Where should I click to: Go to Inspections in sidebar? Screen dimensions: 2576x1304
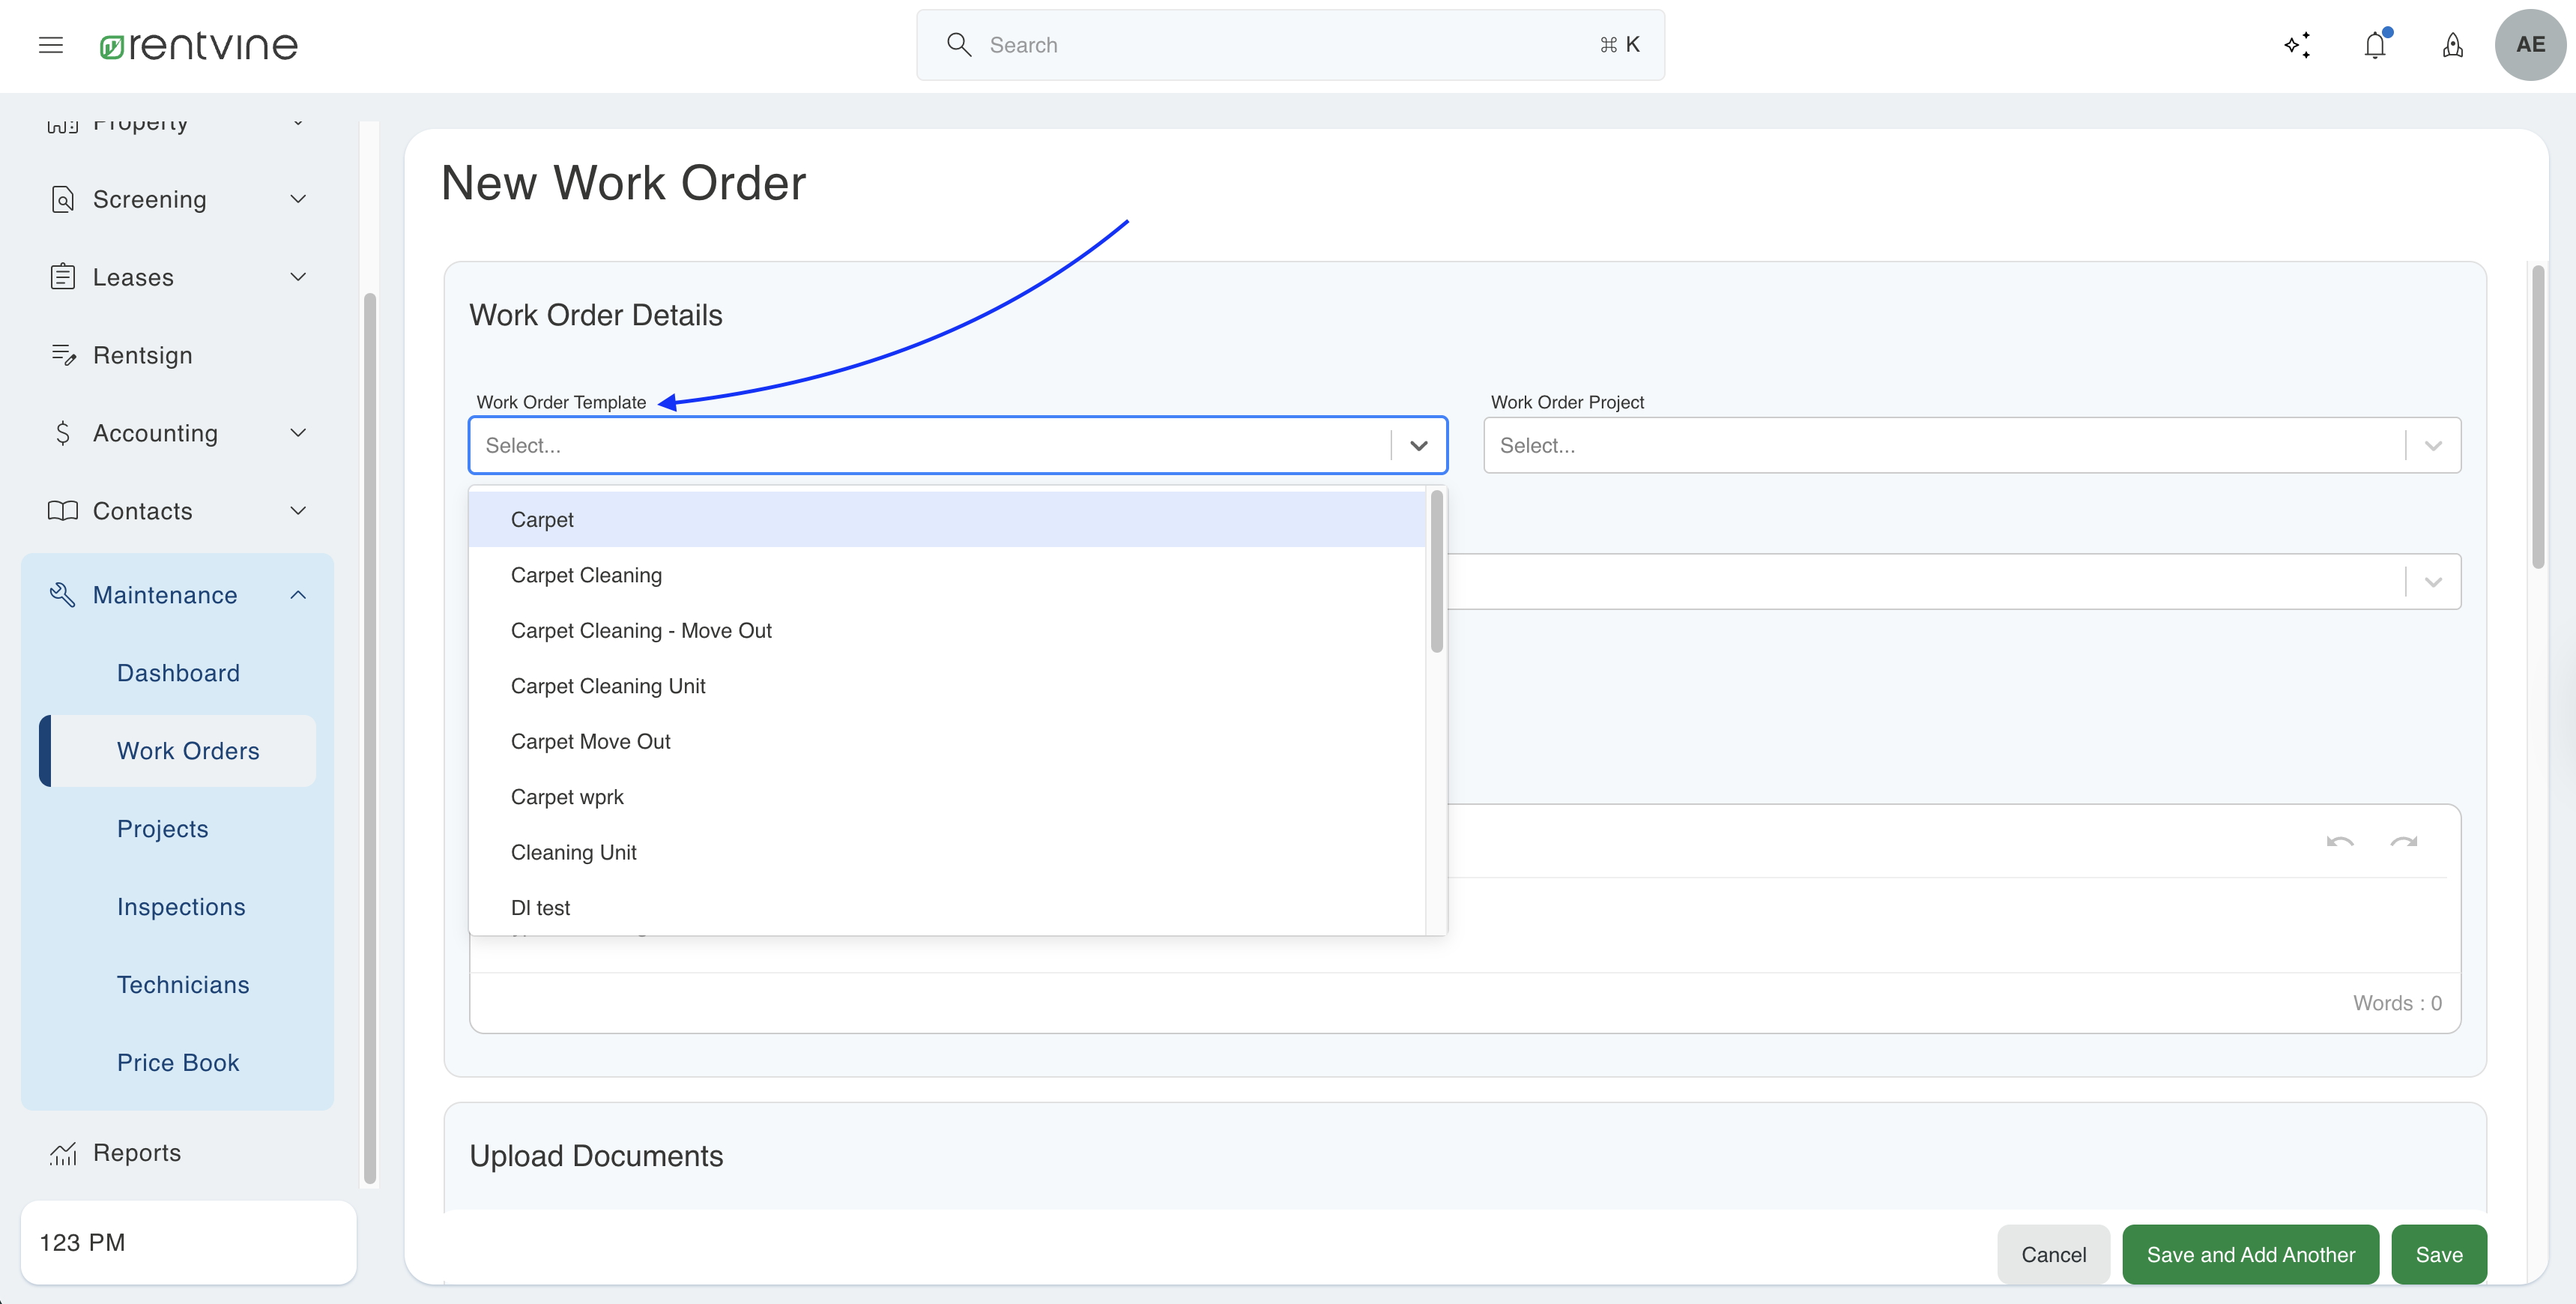point(181,906)
